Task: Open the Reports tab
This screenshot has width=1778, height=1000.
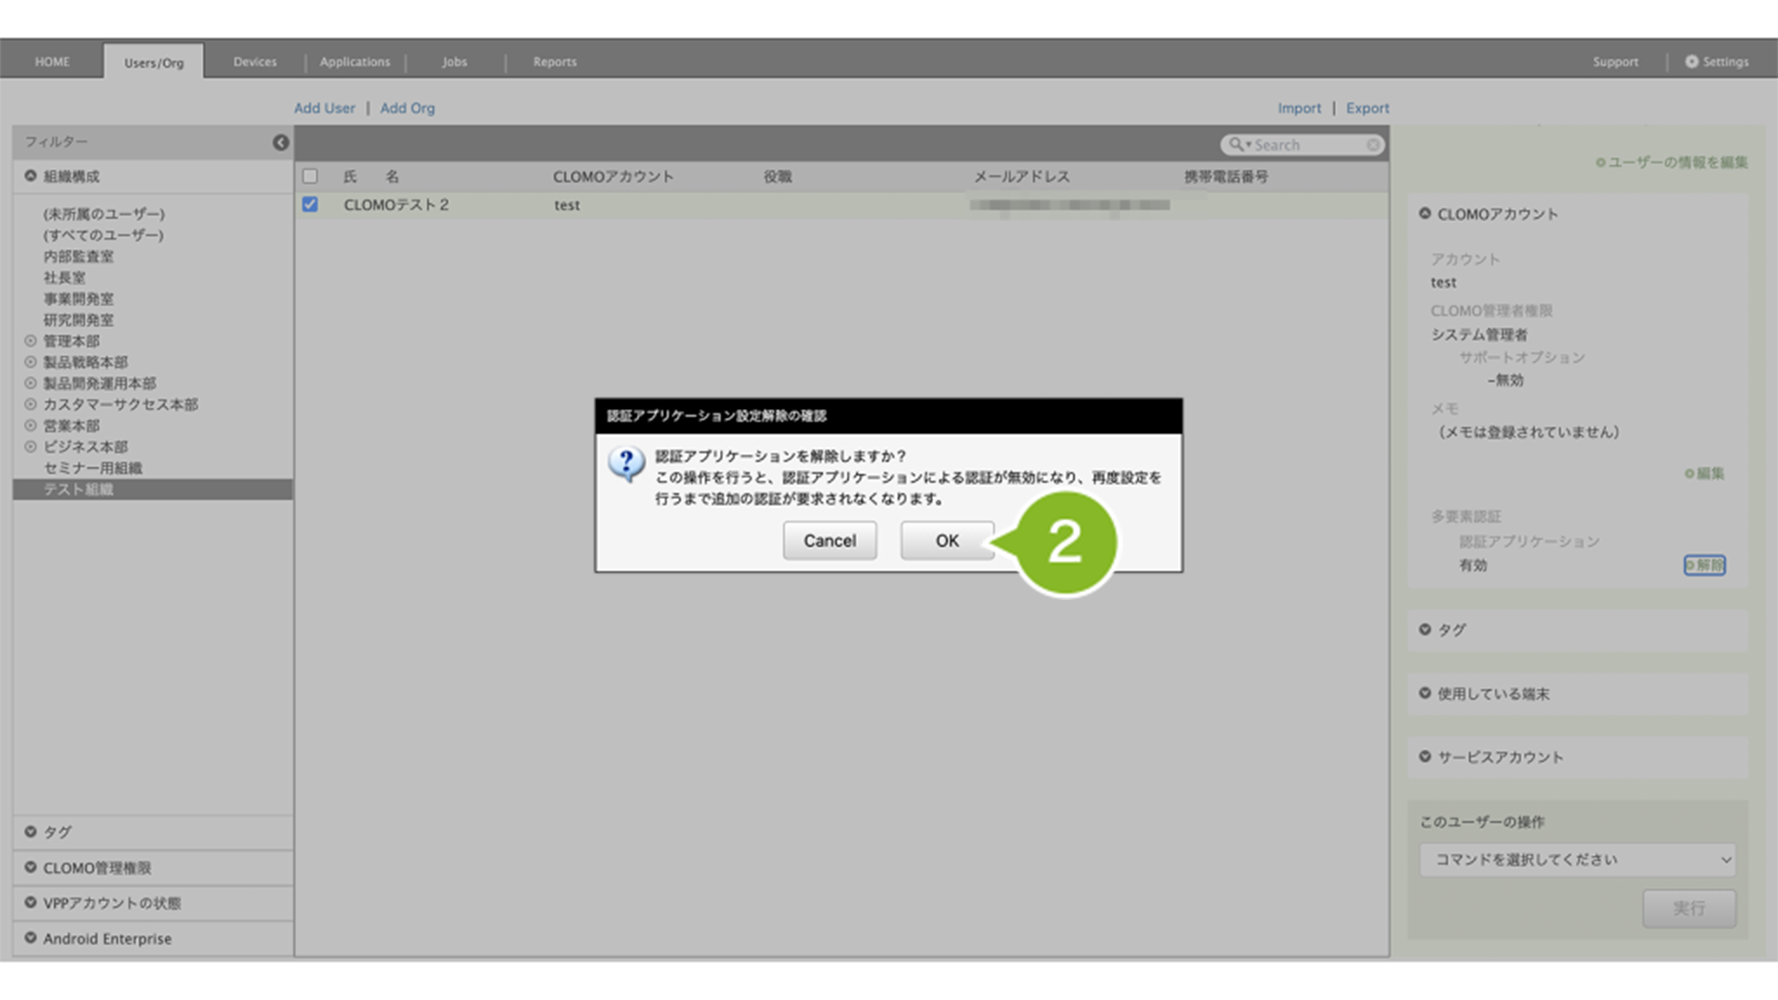Action: click(x=554, y=62)
